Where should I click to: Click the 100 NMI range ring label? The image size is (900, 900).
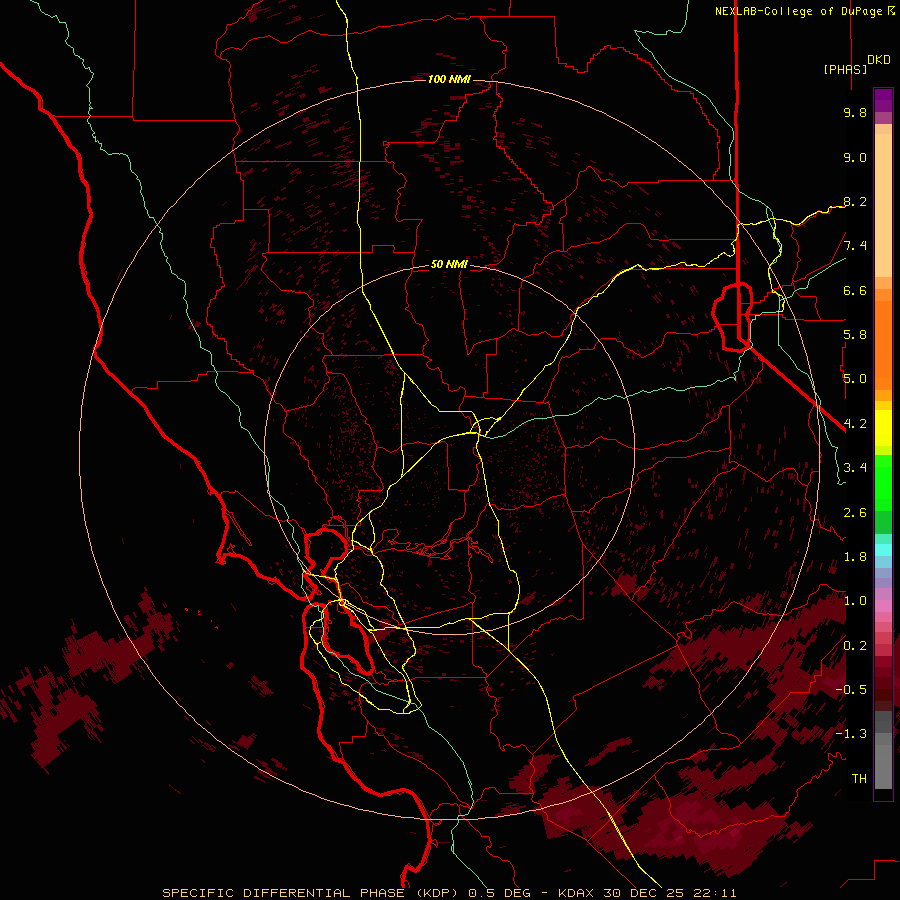click(x=449, y=79)
